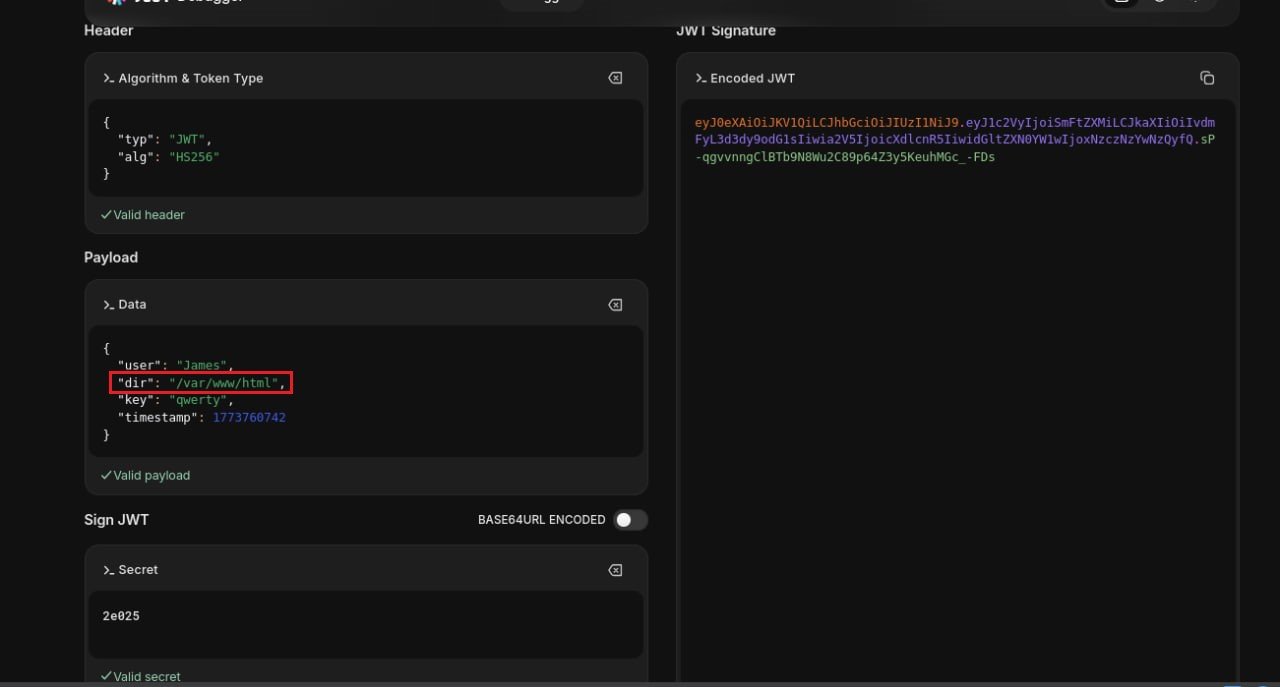Click the Valid secret status message
Viewport: 1280px width, 687px height.
(146, 677)
